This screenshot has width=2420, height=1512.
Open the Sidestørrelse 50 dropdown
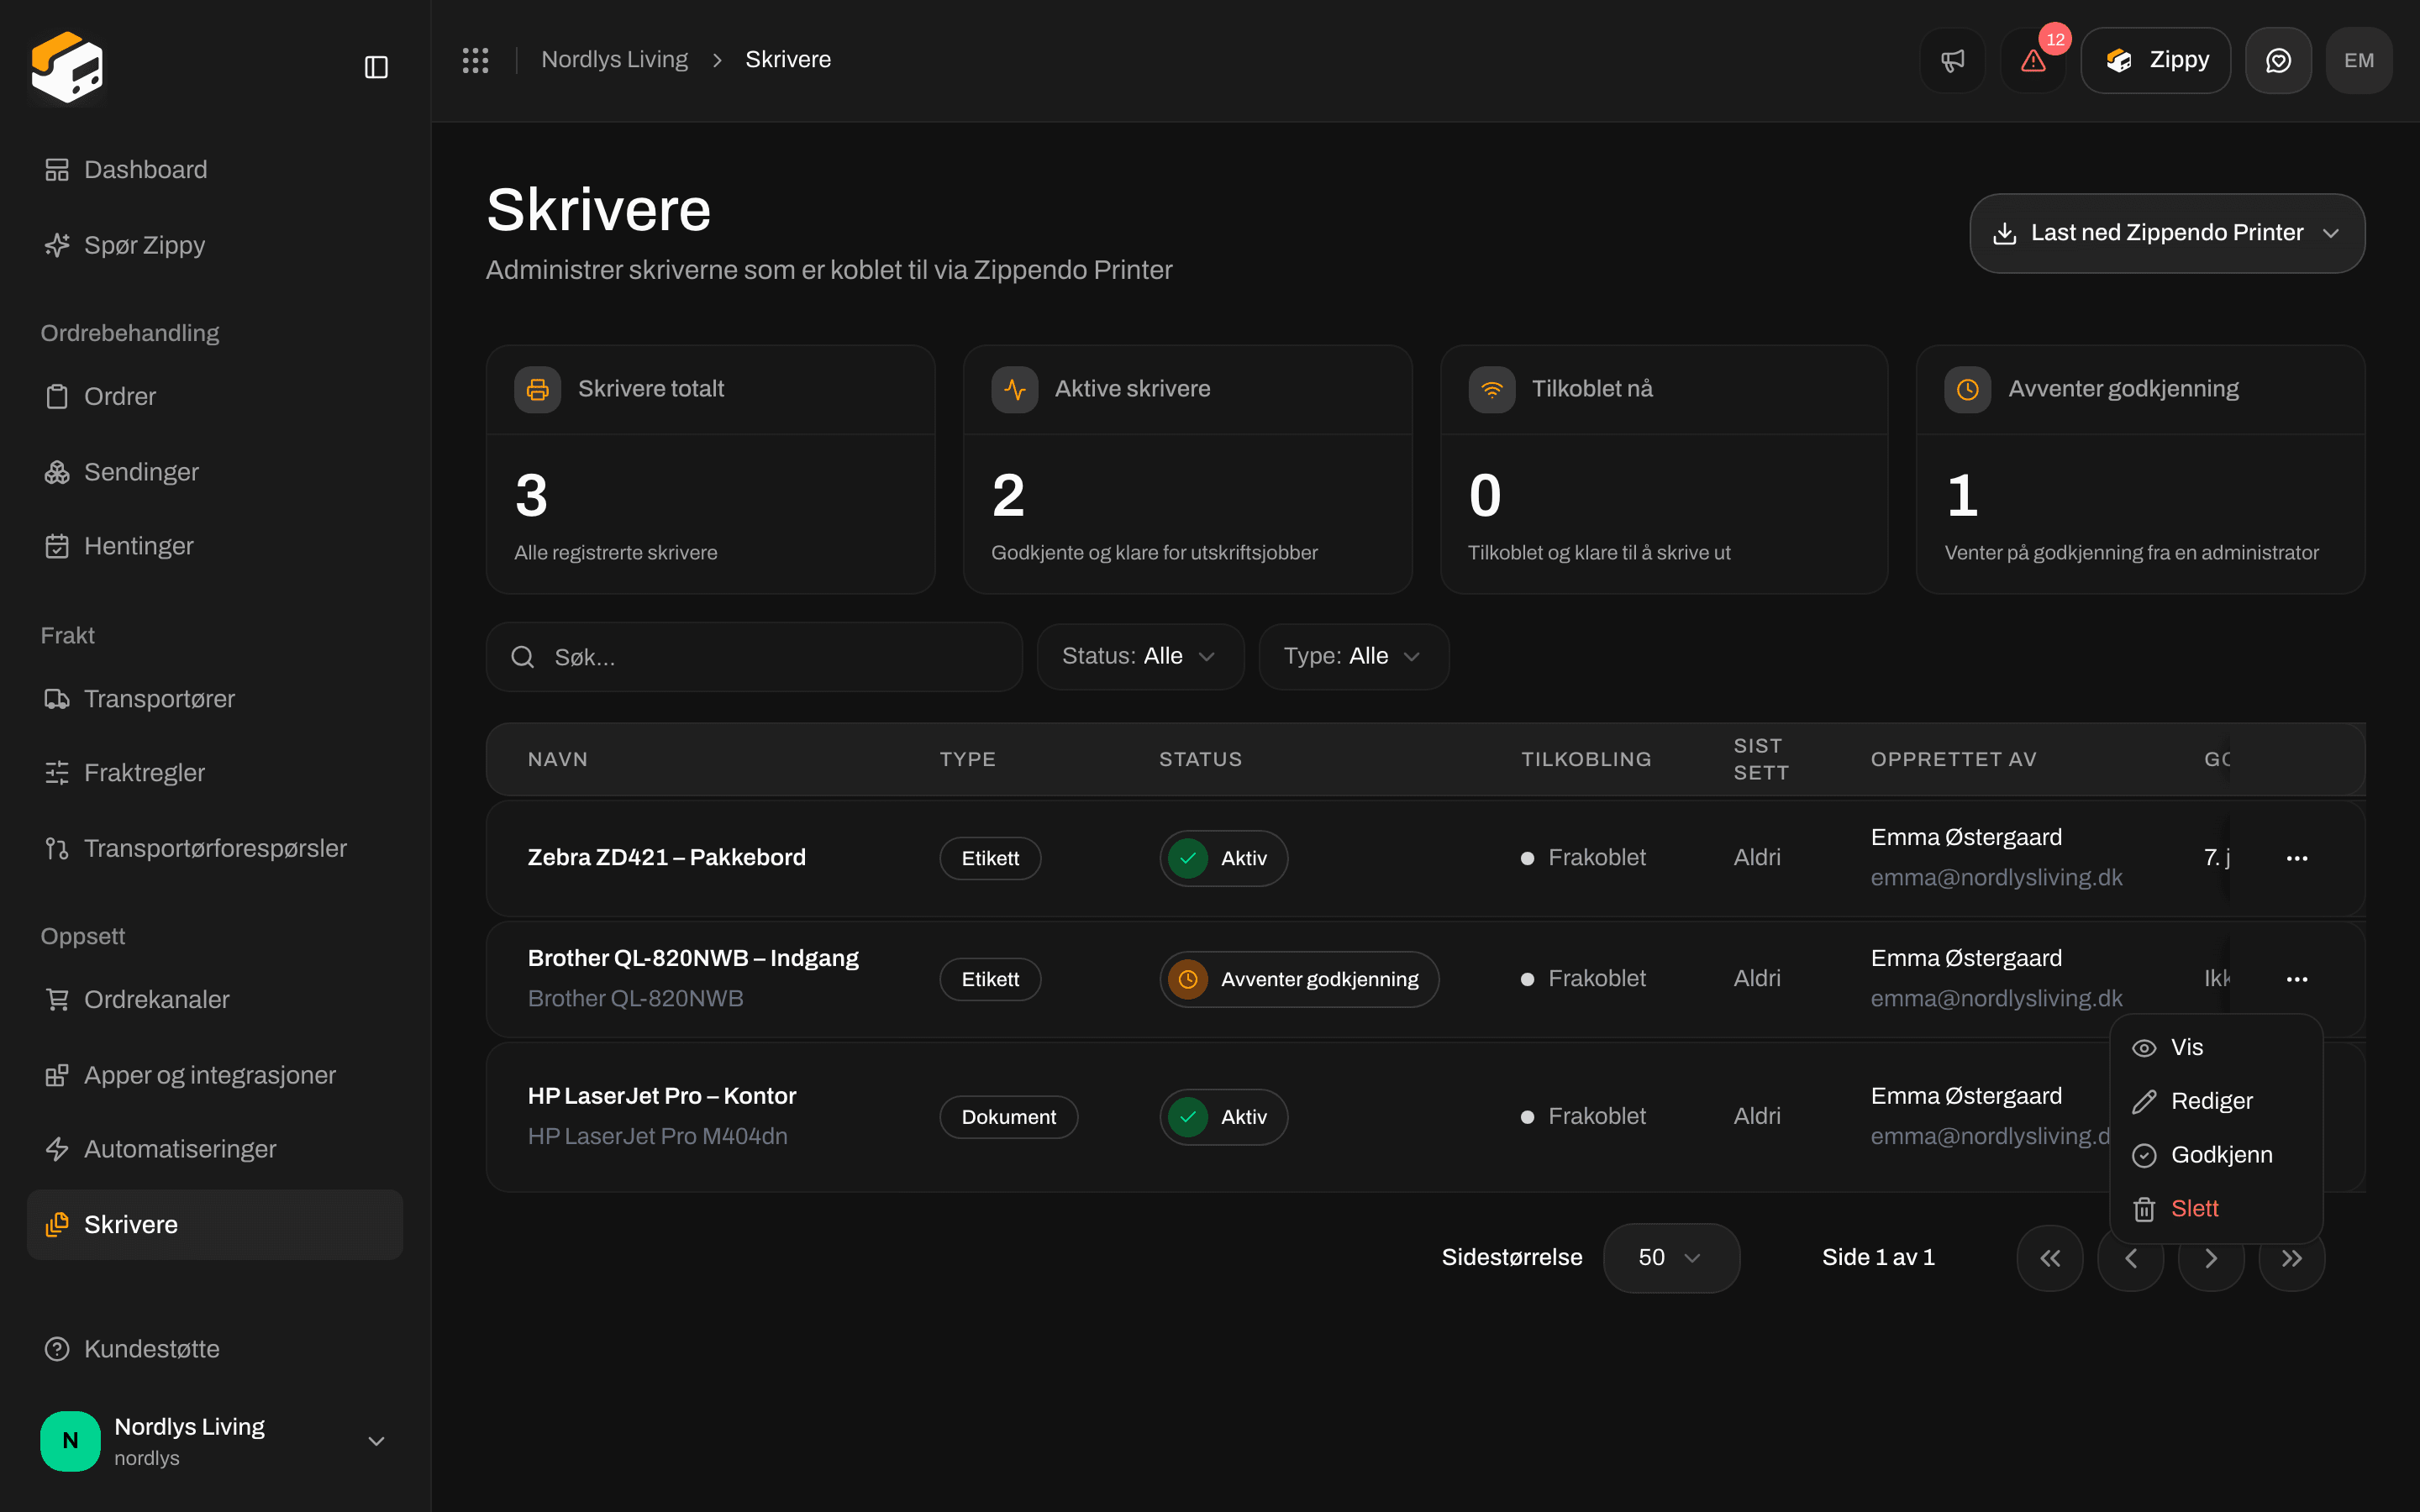click(1671, 1258)
